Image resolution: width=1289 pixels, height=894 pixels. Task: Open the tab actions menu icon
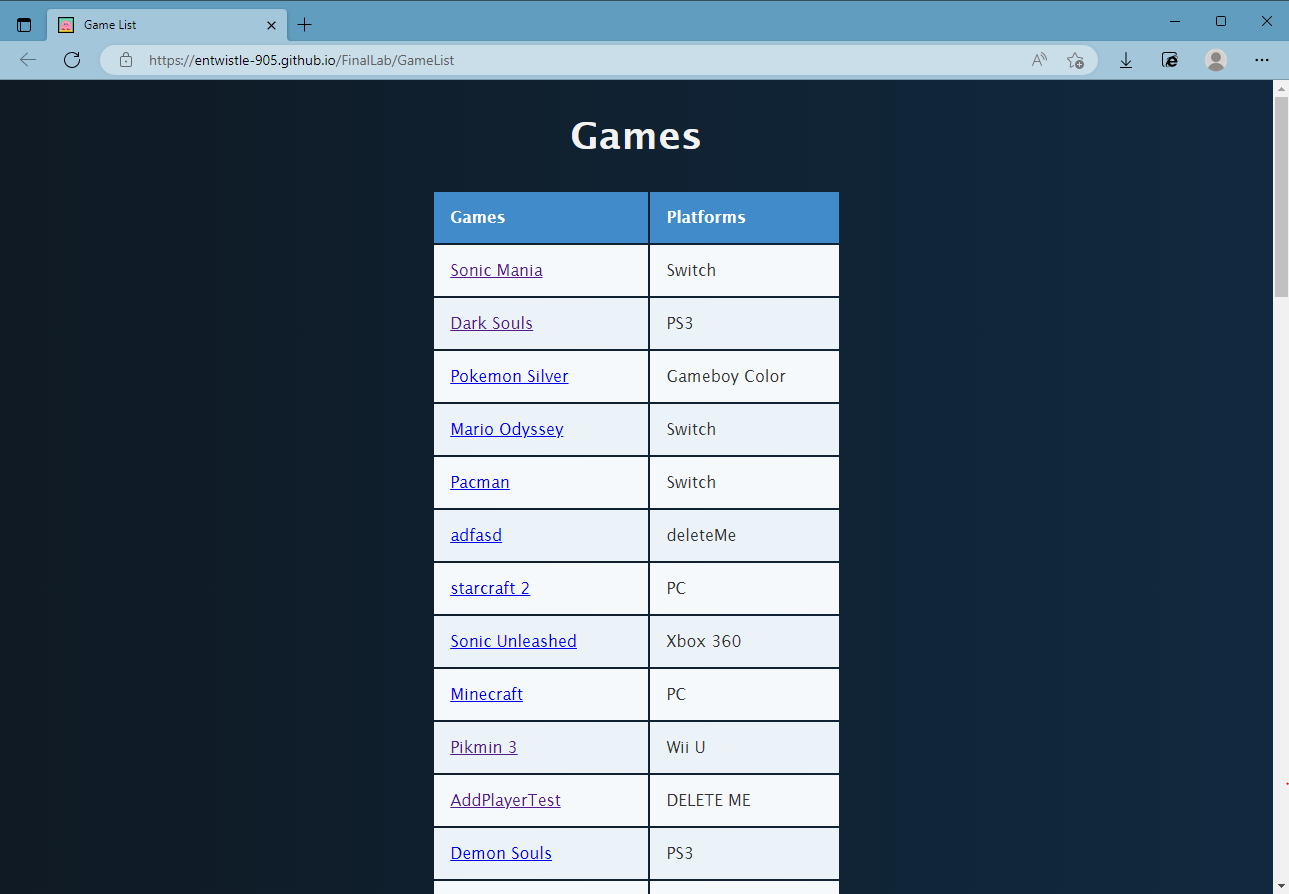pos(24,25)
